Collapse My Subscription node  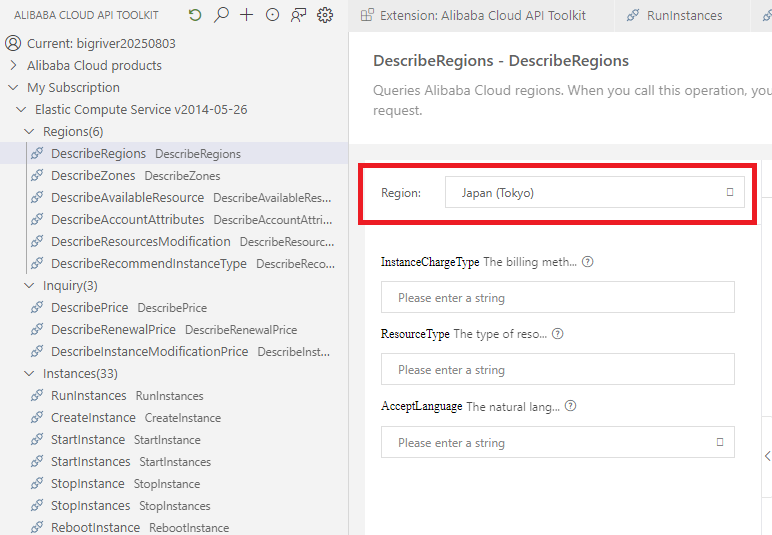coord(13,88)
